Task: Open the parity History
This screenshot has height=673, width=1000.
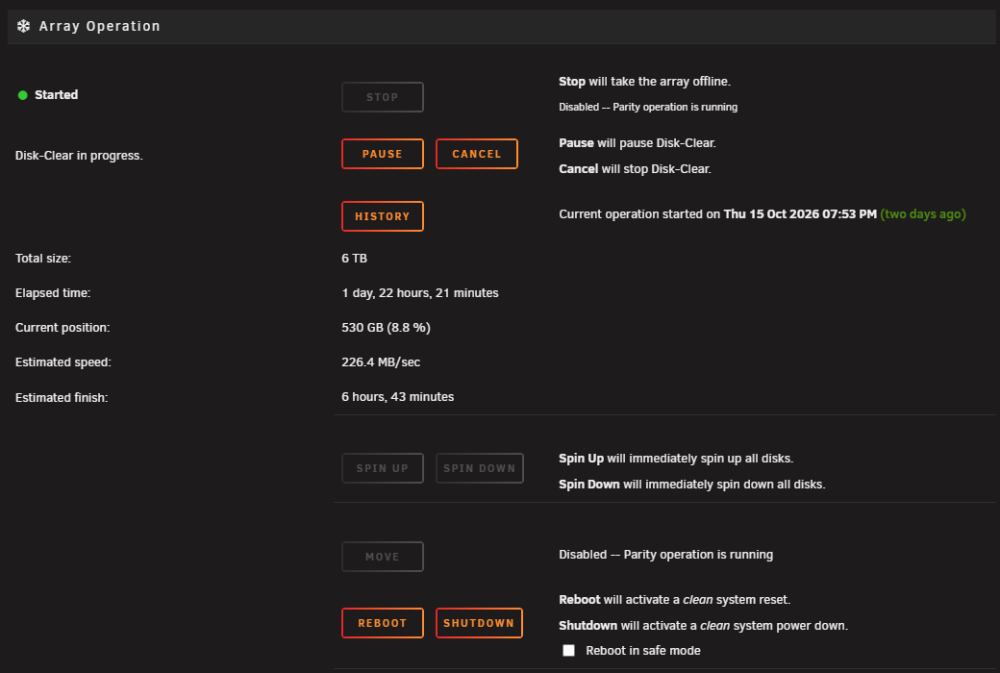Action: (x=383, y=216)
